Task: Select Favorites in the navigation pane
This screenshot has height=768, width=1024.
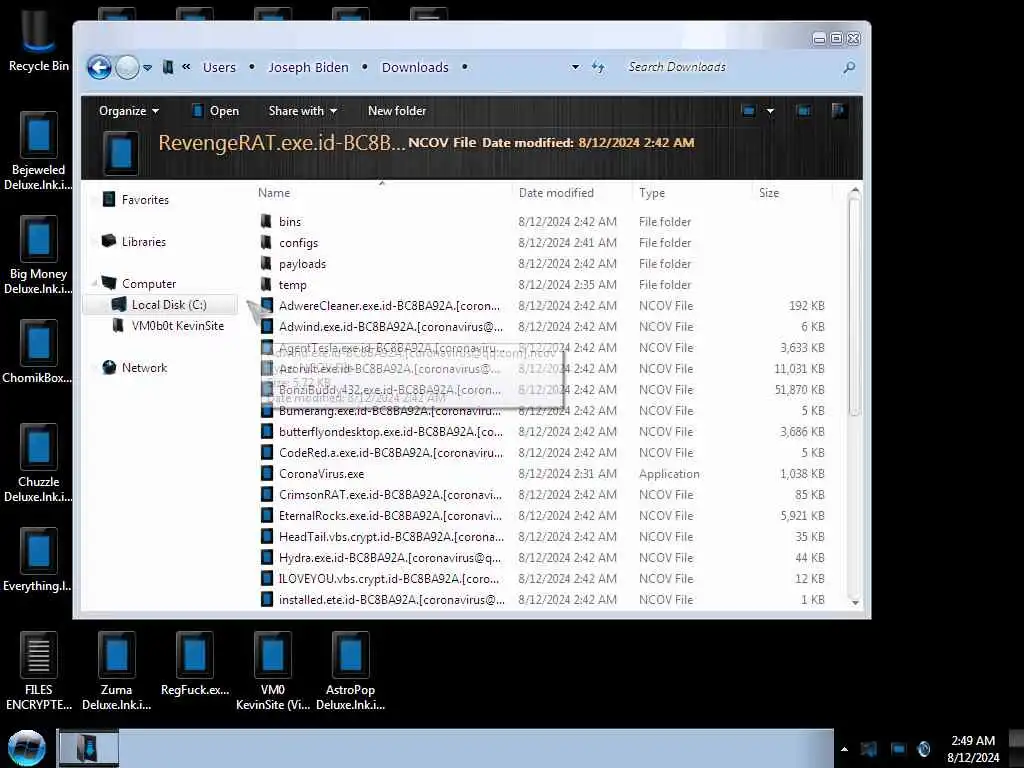Action: (136, 200)
